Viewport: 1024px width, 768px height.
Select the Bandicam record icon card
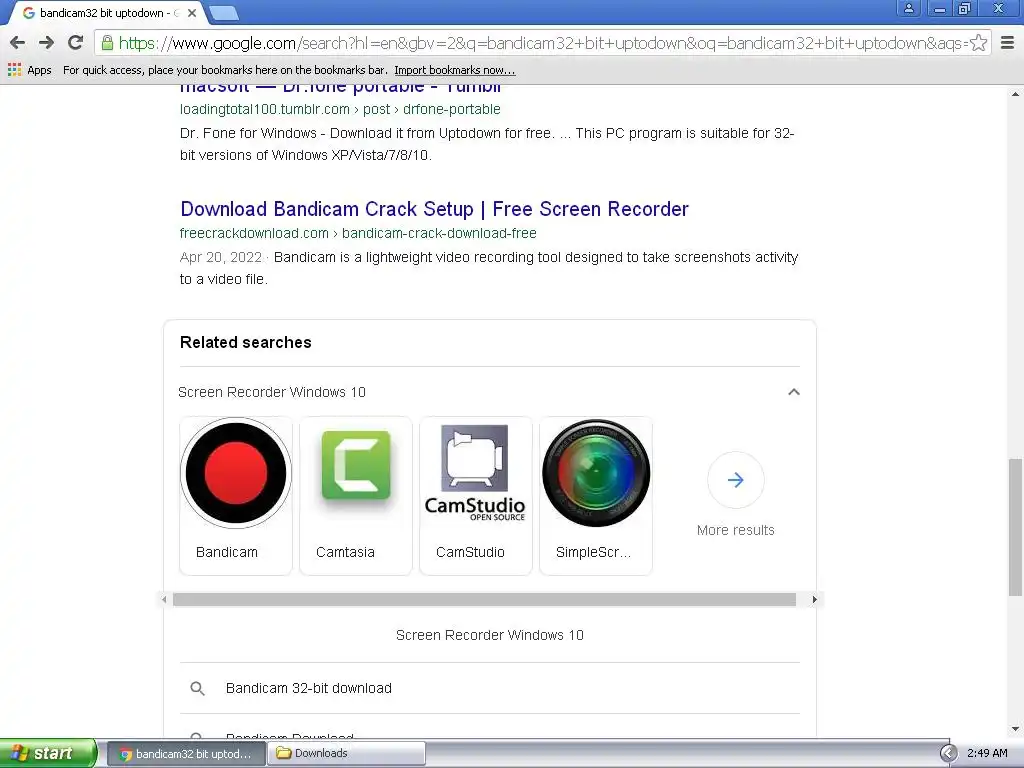pyautogui.click(x=236, y=496)
